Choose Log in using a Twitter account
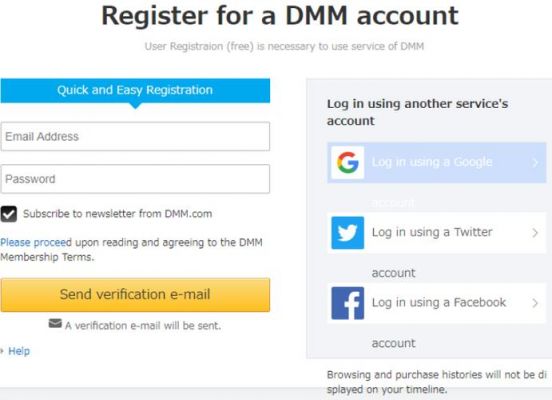Image resolution: width=552 pixels, height=400 pixels. 437,233
